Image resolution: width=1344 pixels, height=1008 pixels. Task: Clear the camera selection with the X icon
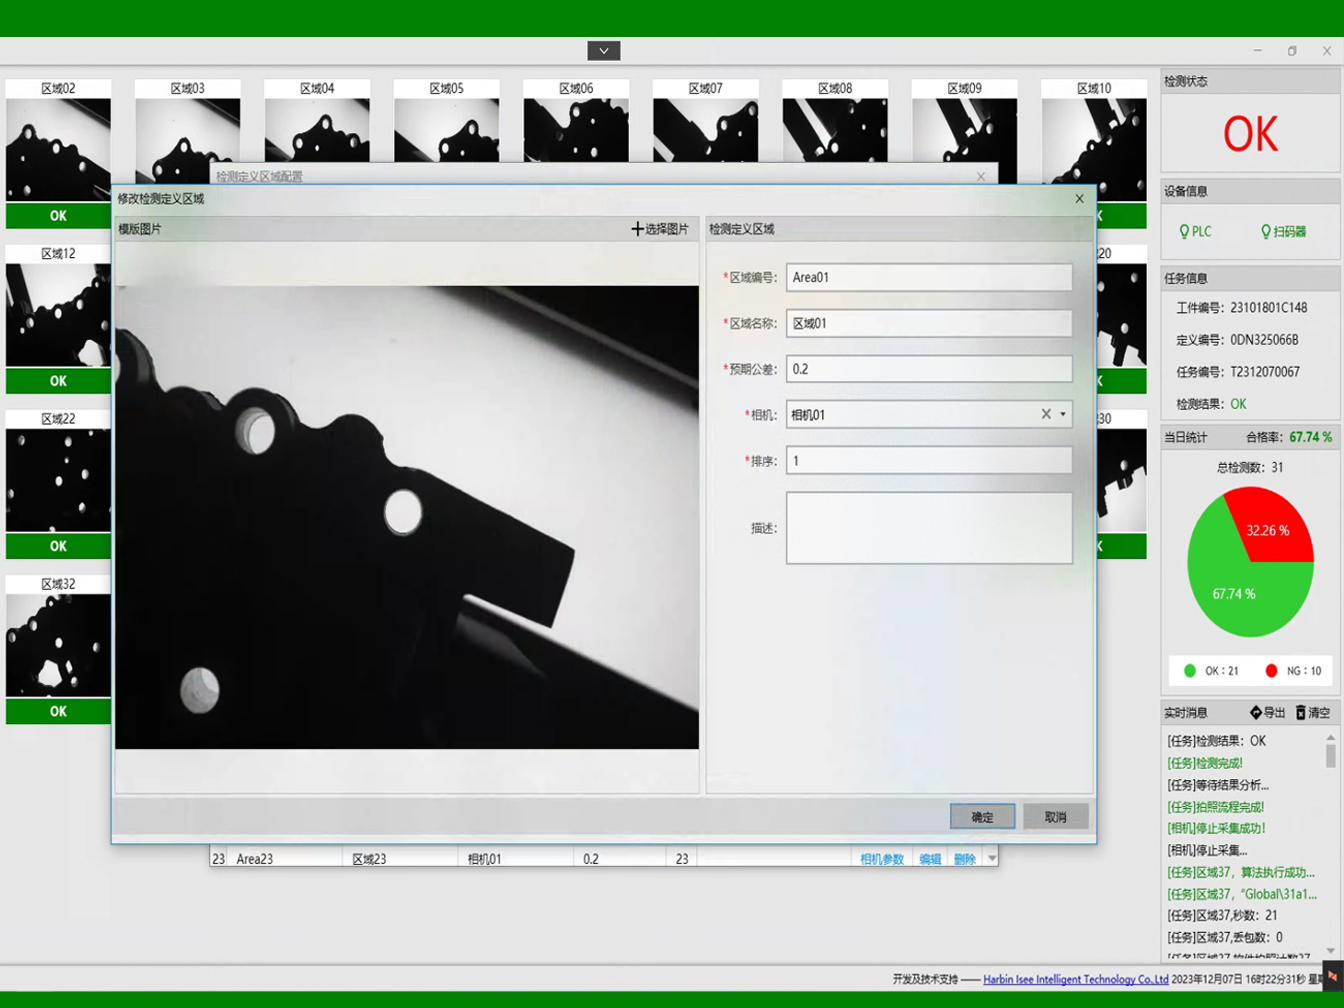(1046, 414)
